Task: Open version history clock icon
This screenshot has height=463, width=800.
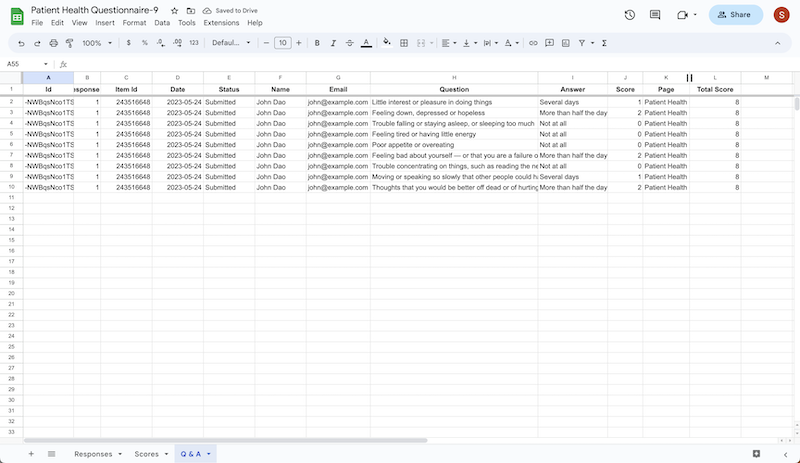Action: 629,15
